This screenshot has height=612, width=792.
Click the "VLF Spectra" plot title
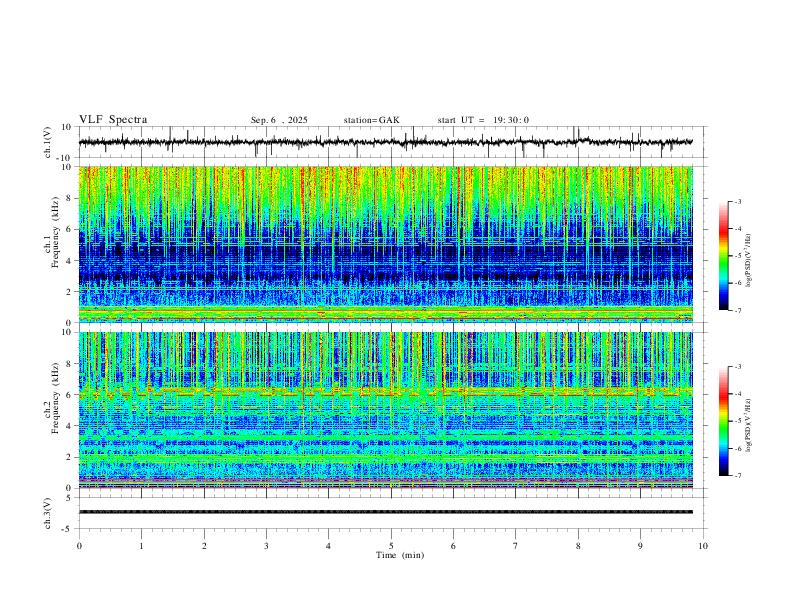113,120
